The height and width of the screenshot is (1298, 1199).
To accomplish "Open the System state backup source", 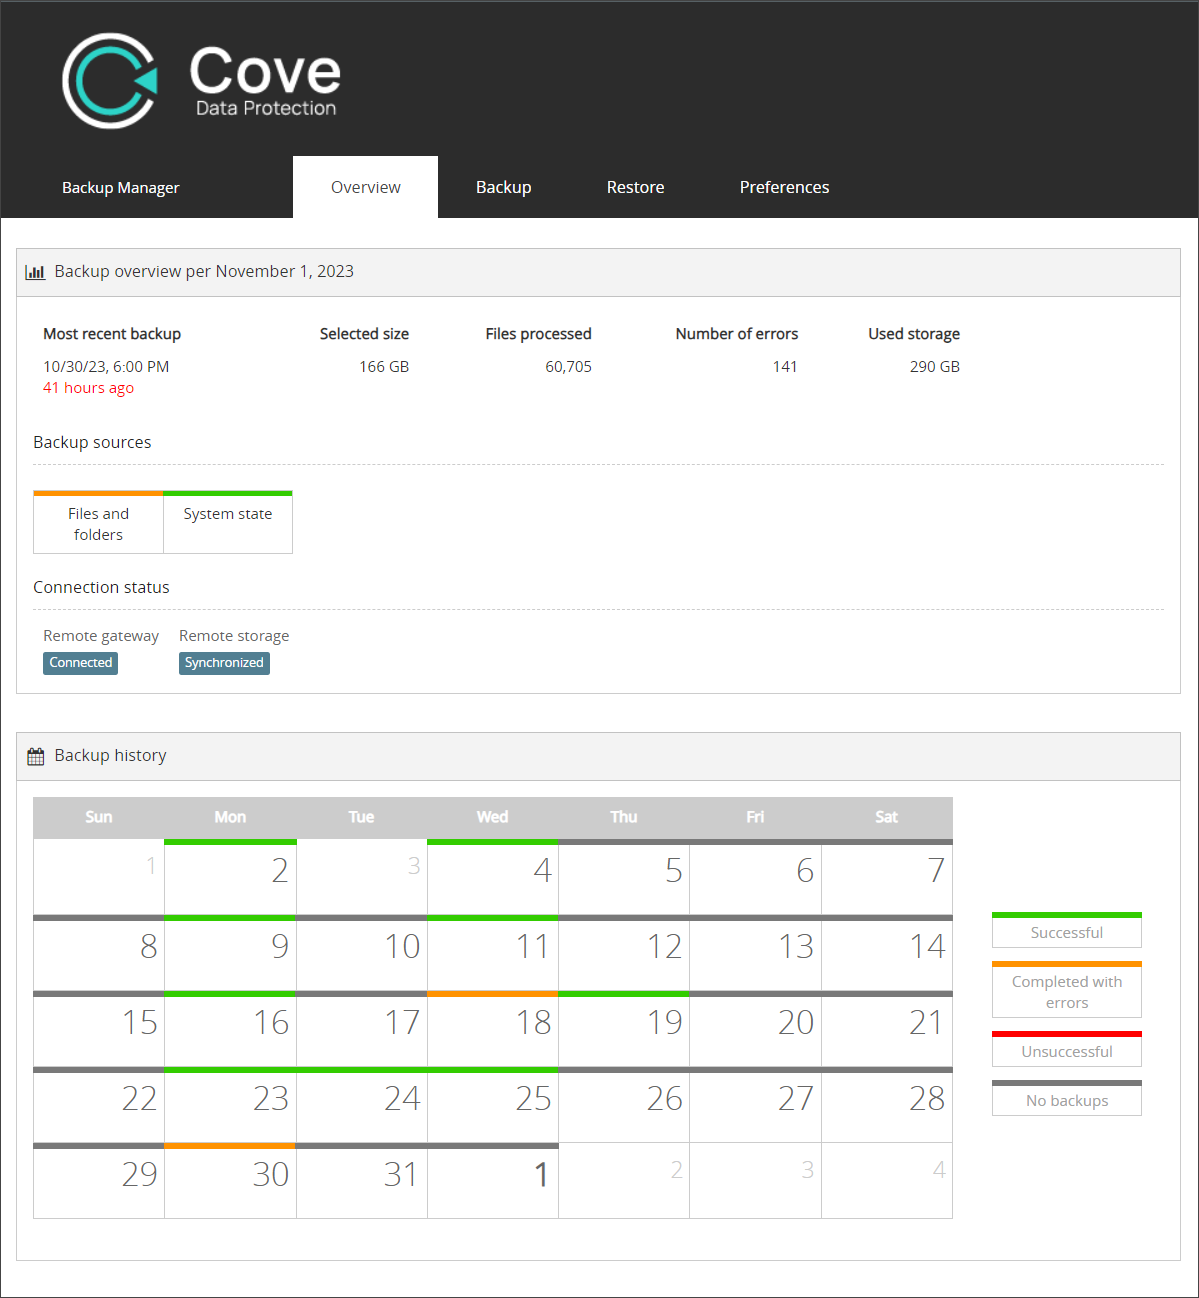I will click(228, 521).
